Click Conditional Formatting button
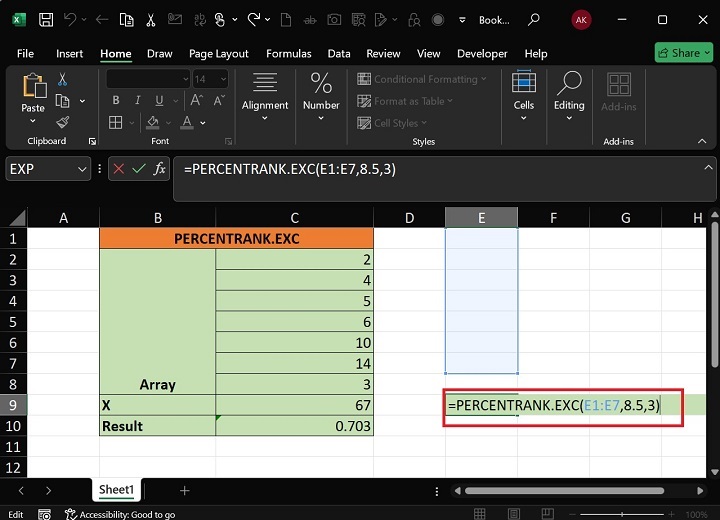 point(422,79)
